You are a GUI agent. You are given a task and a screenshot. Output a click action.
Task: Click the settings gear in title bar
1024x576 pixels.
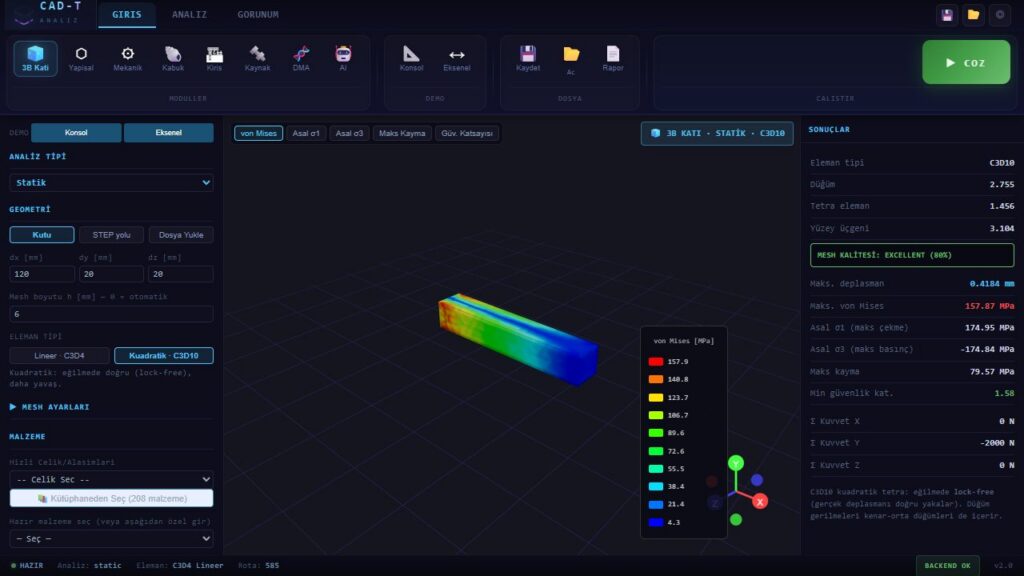click(1000, 14)
